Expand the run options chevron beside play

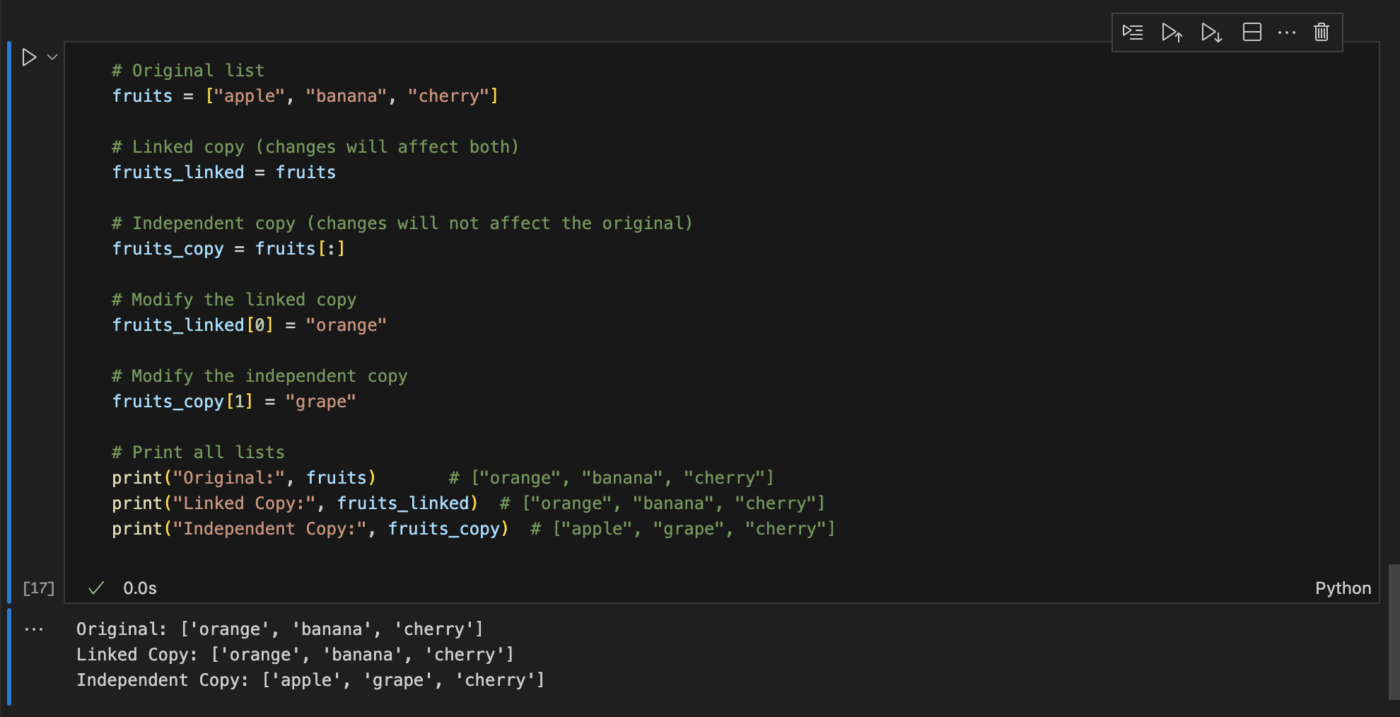[53, 58]
